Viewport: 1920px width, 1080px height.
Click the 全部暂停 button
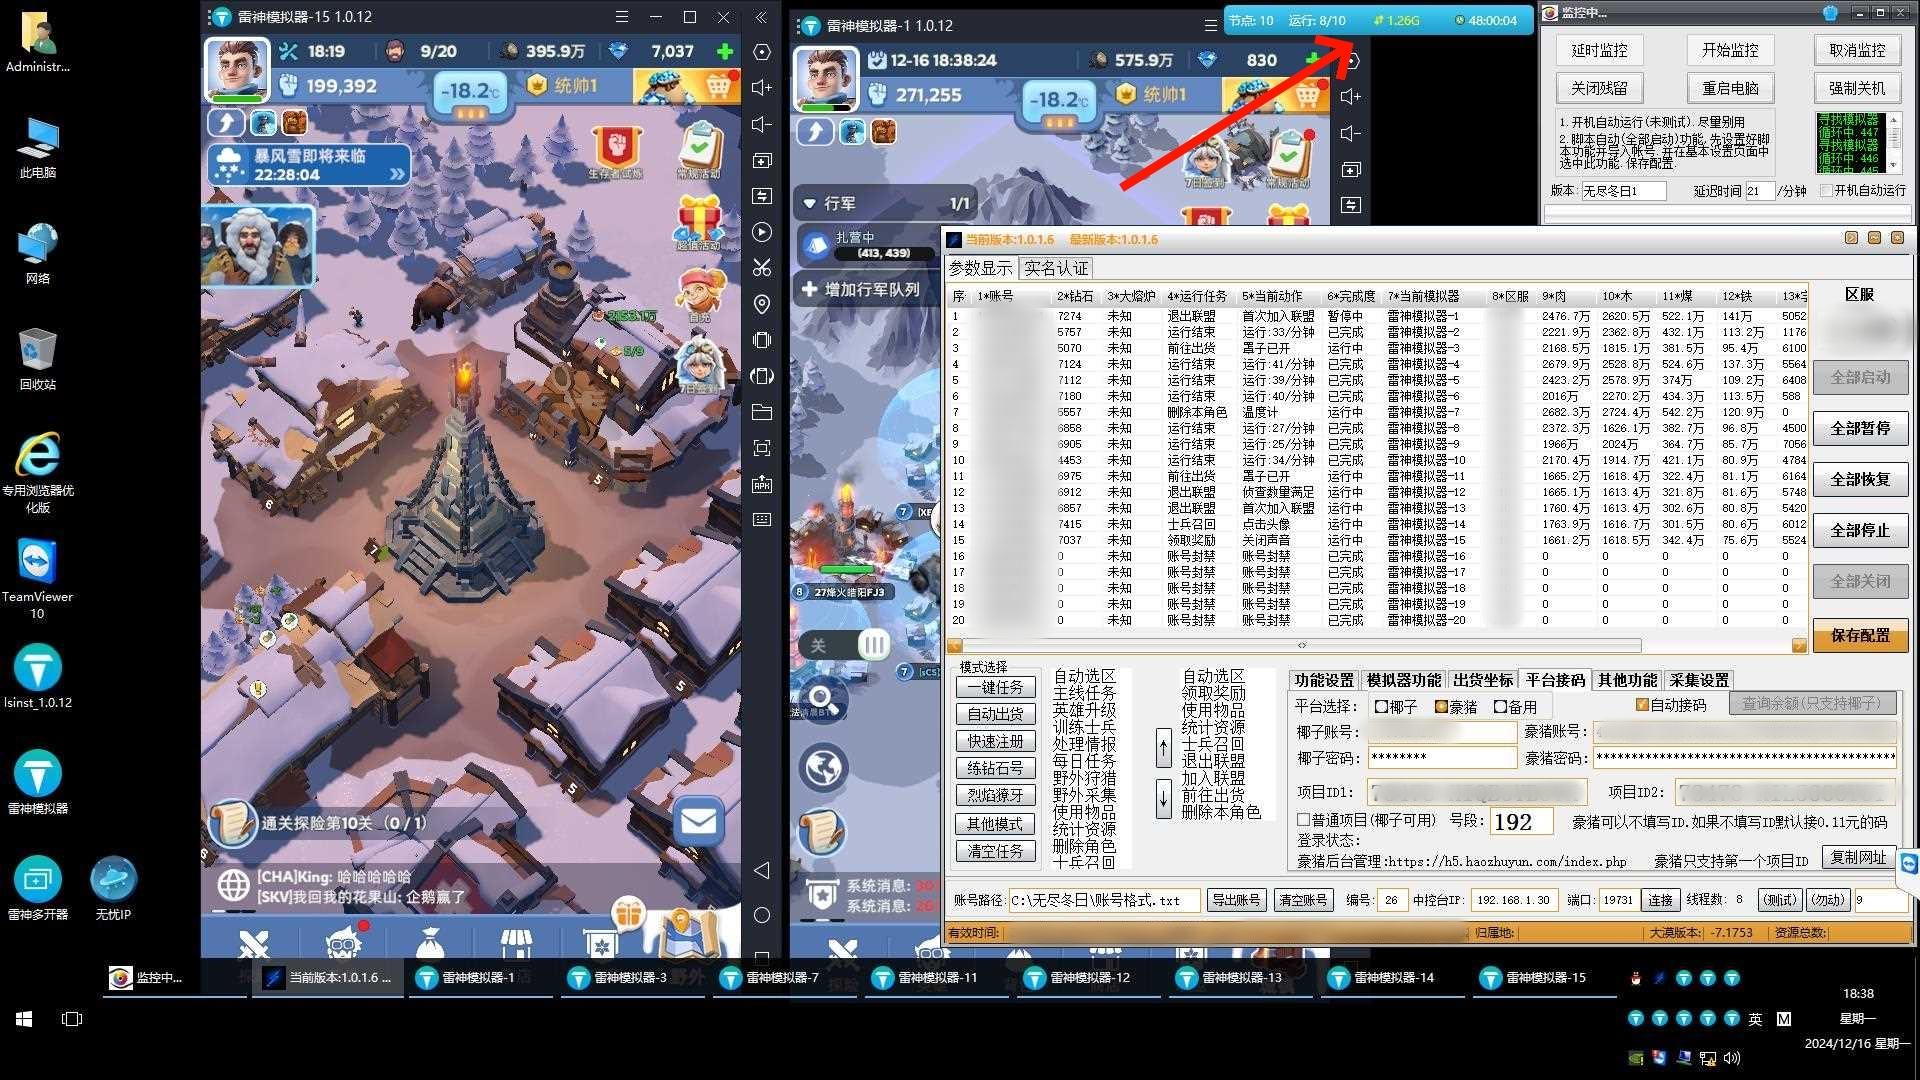click(1860, 428)
